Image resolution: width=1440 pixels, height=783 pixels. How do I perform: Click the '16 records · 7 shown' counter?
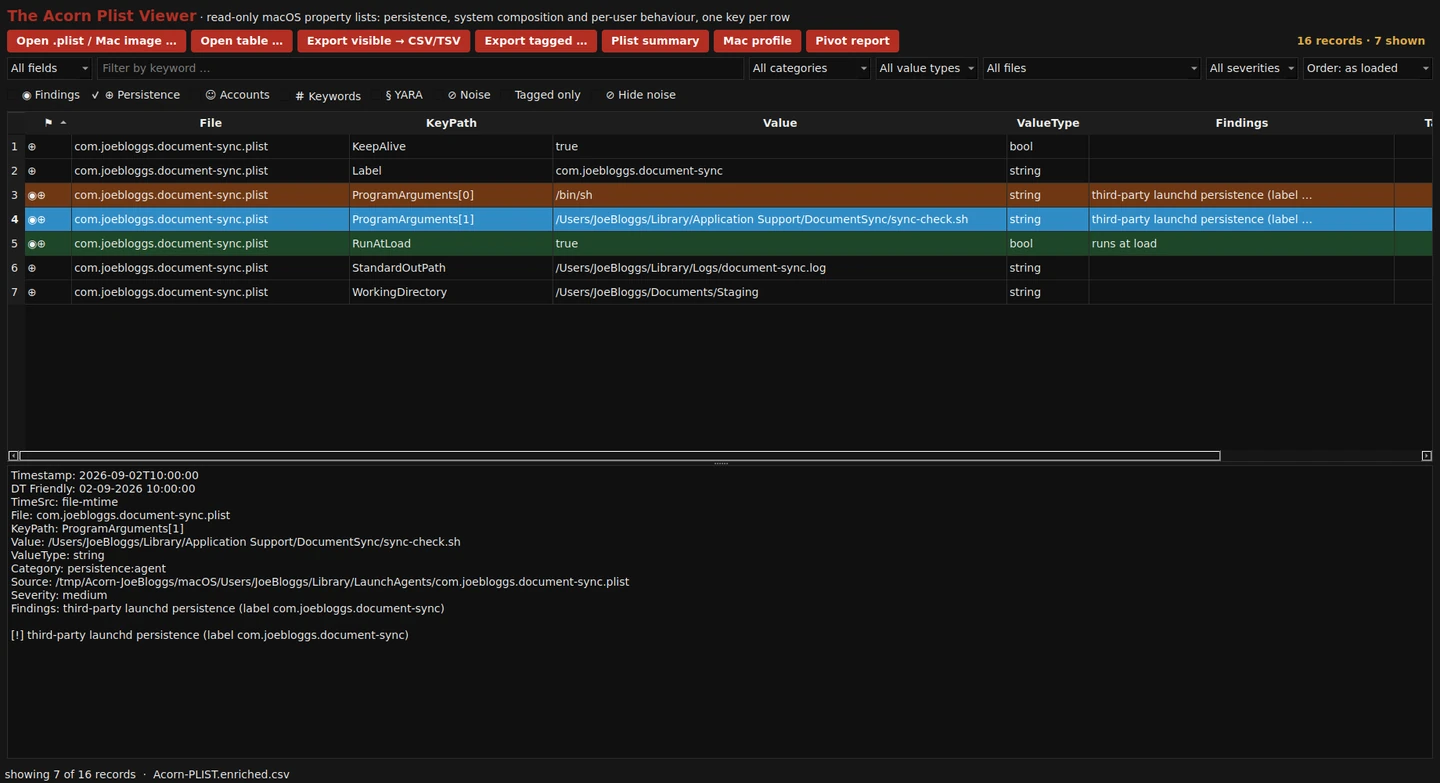click(1361, 41)
